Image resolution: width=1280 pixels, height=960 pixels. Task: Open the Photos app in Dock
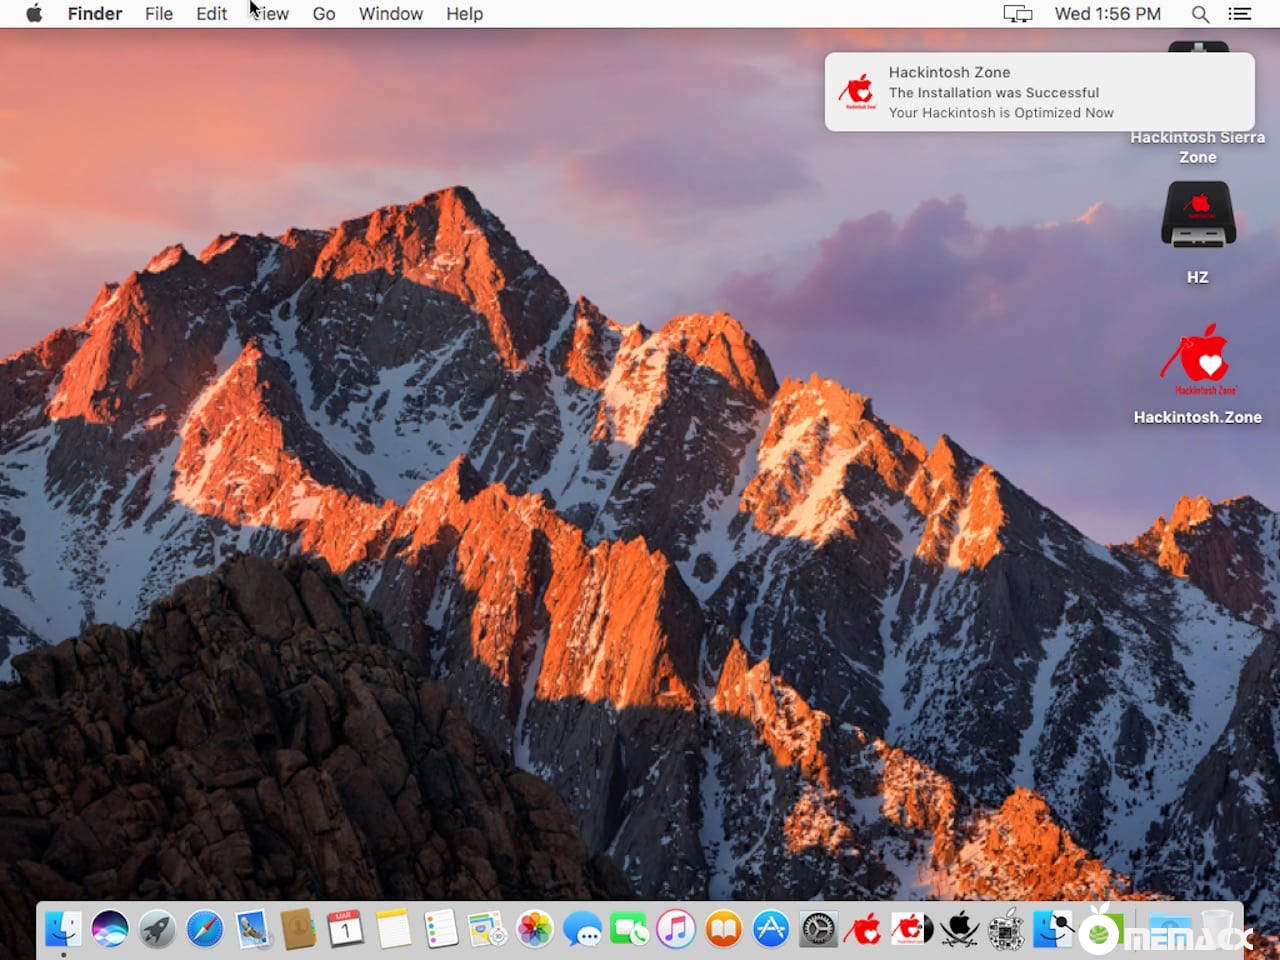coord(535,929)
